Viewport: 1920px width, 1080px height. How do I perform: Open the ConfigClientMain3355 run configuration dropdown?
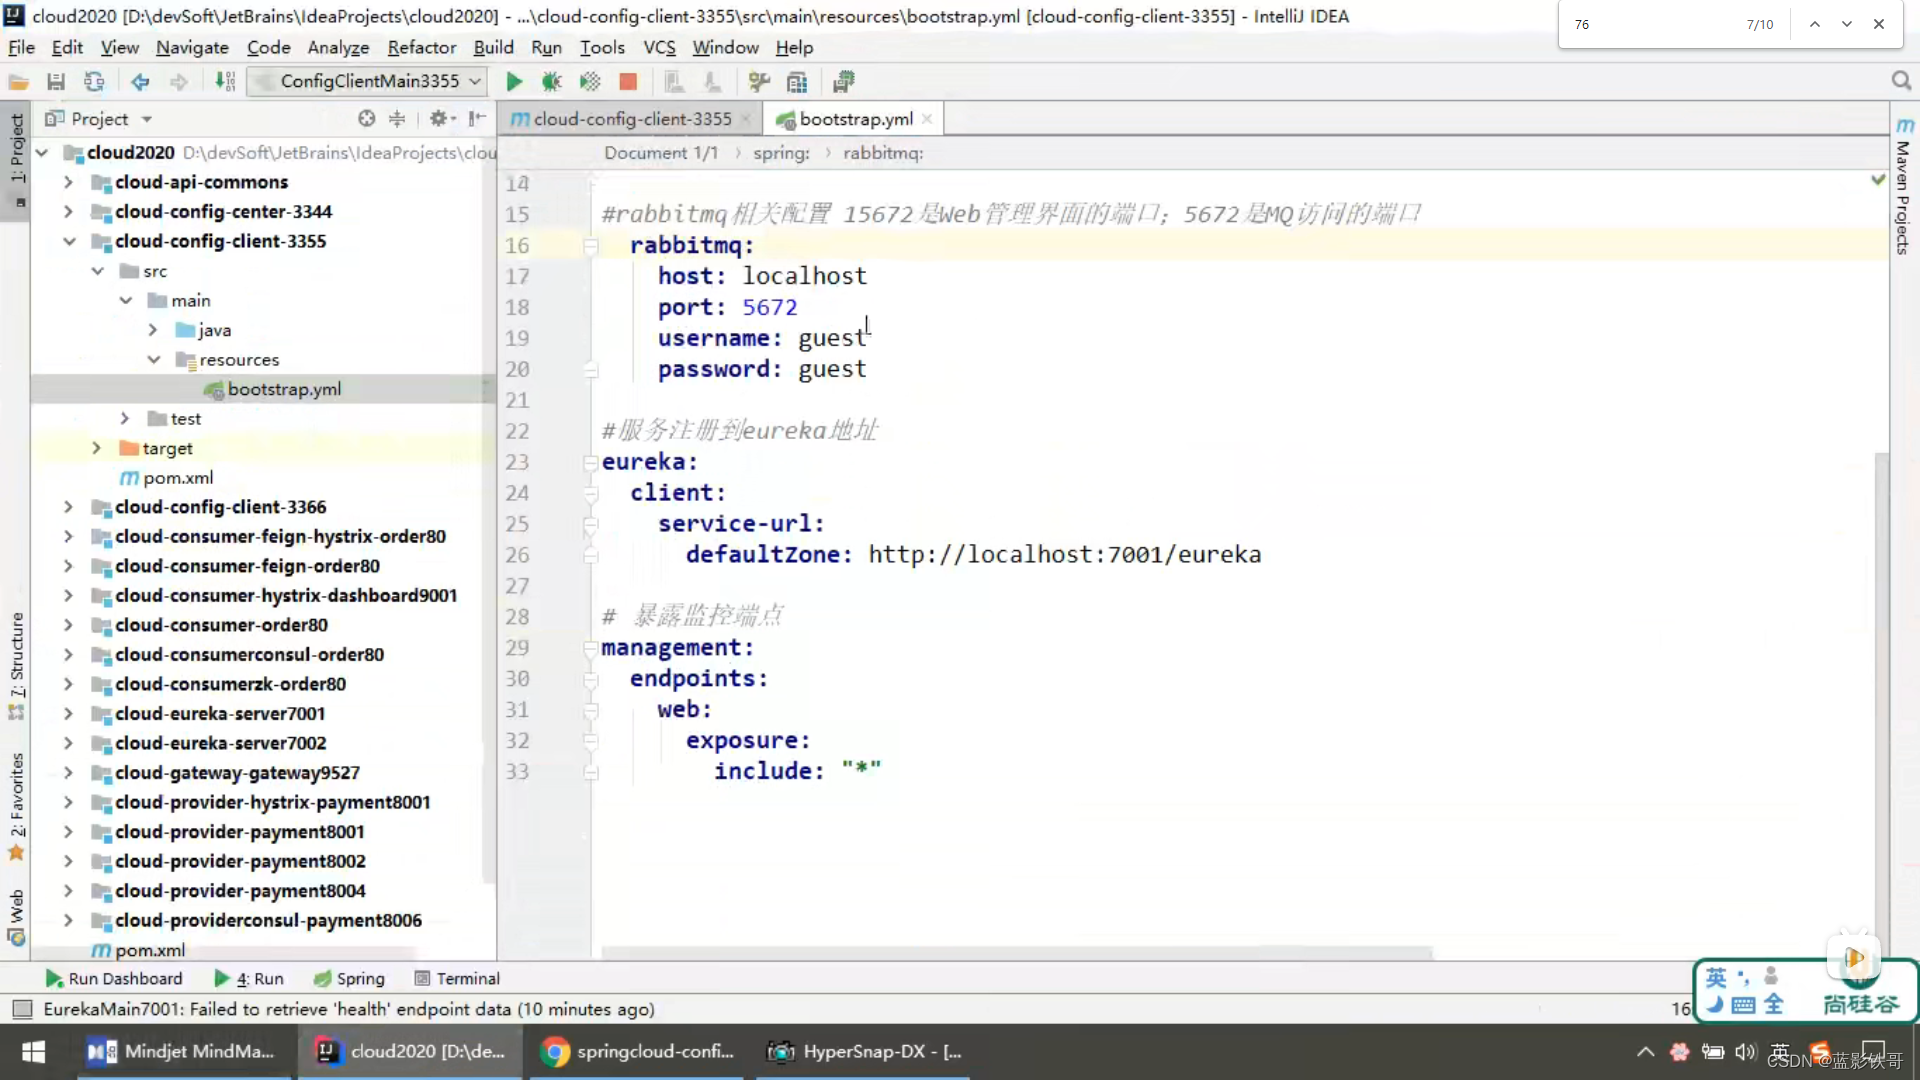pos(369,81)
